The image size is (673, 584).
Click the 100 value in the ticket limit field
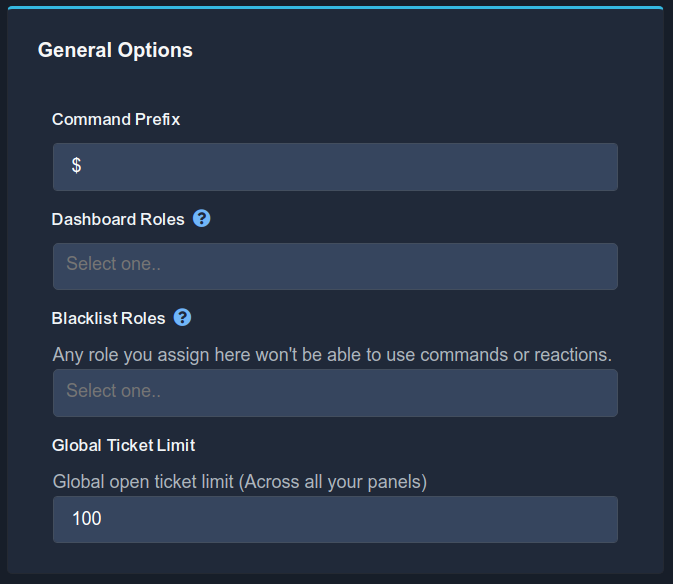pos(87,519)
